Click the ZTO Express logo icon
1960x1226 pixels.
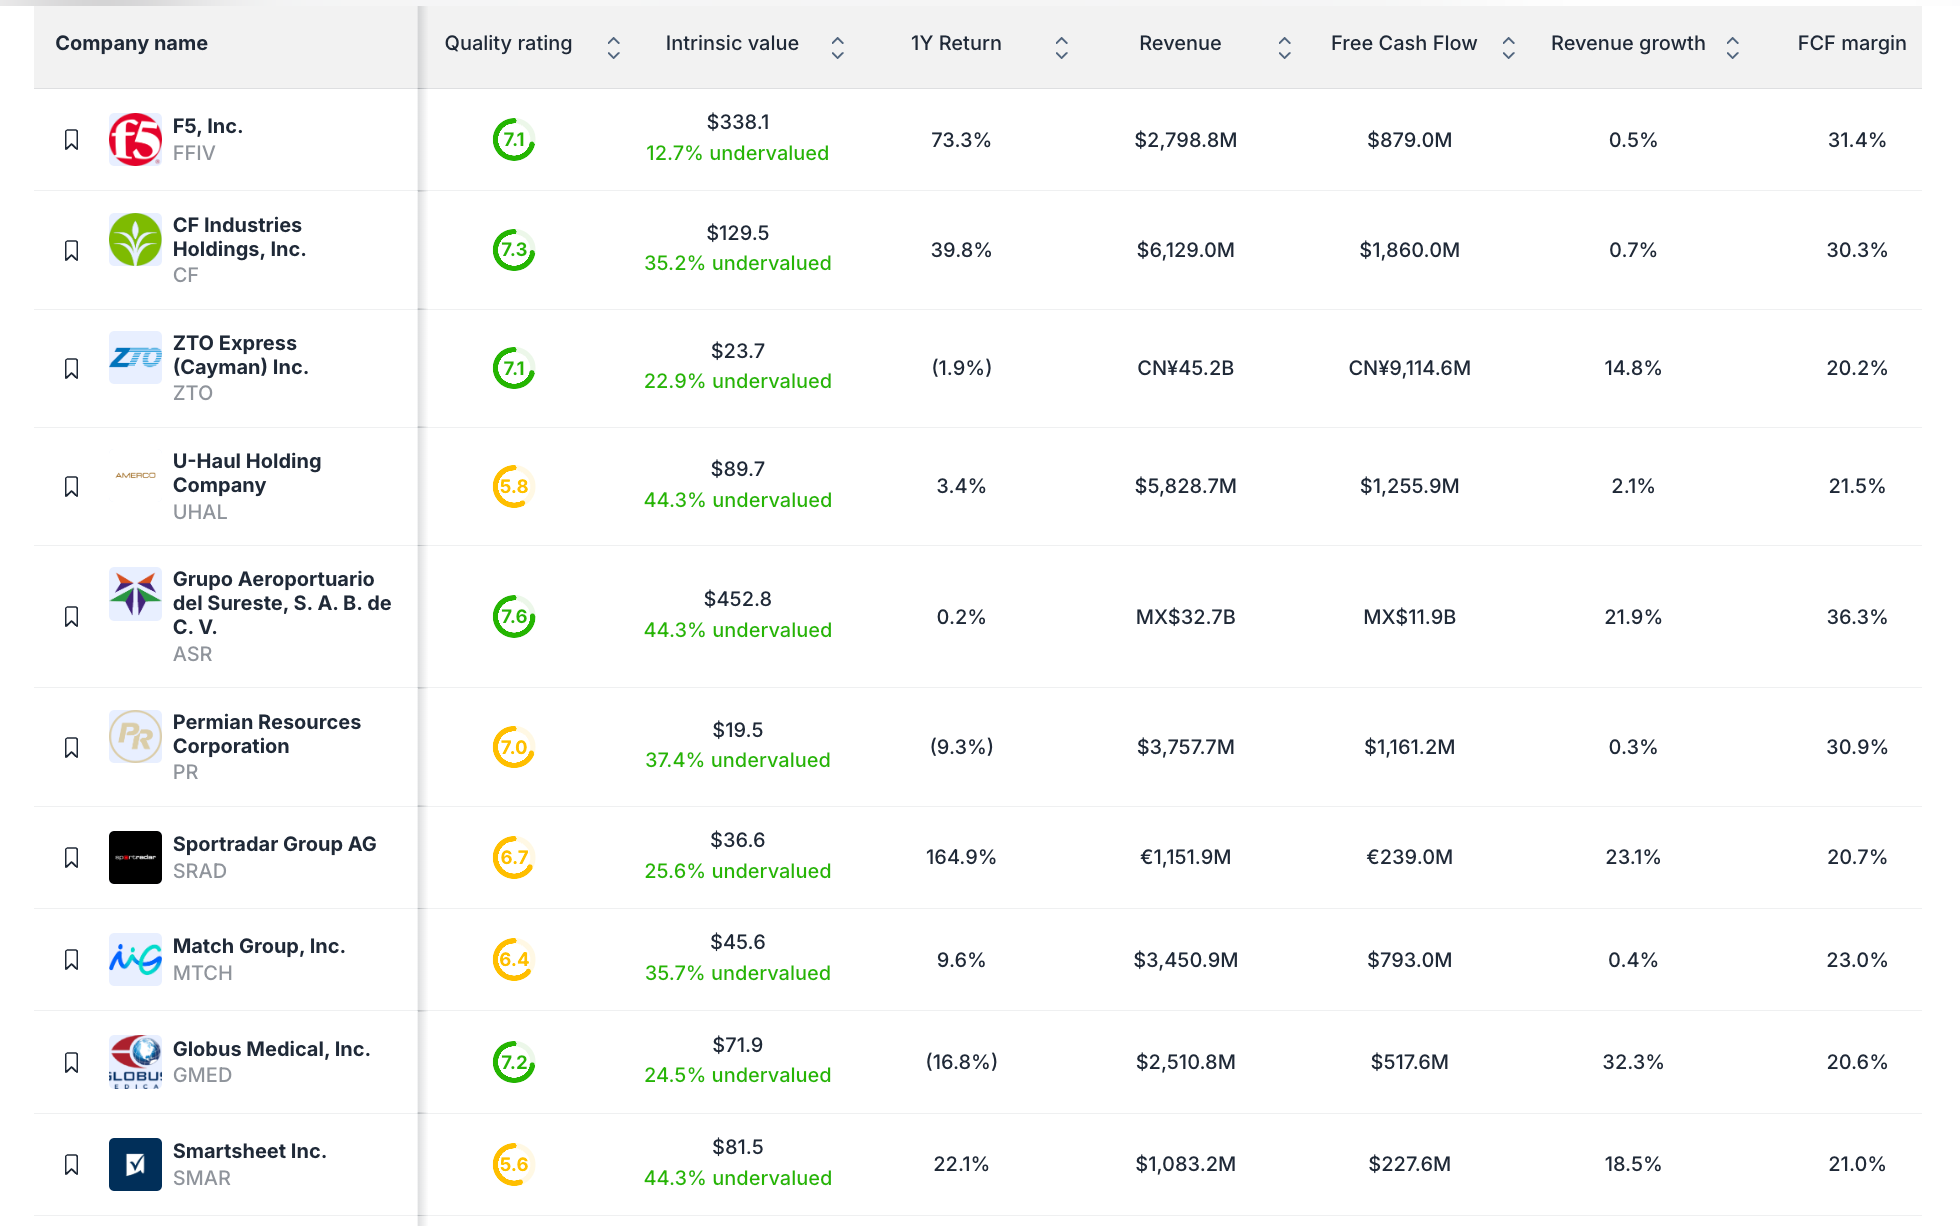(135, 358)
